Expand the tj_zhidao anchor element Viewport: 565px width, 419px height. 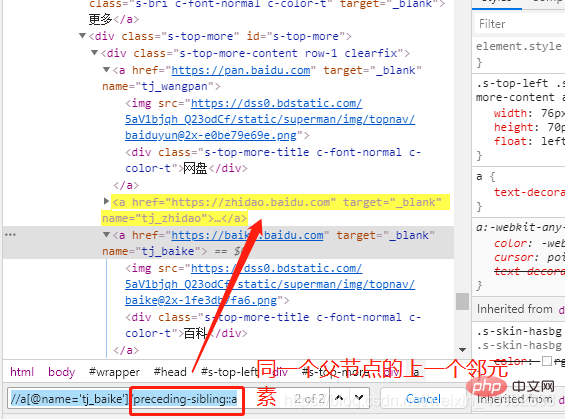(106, 201)
